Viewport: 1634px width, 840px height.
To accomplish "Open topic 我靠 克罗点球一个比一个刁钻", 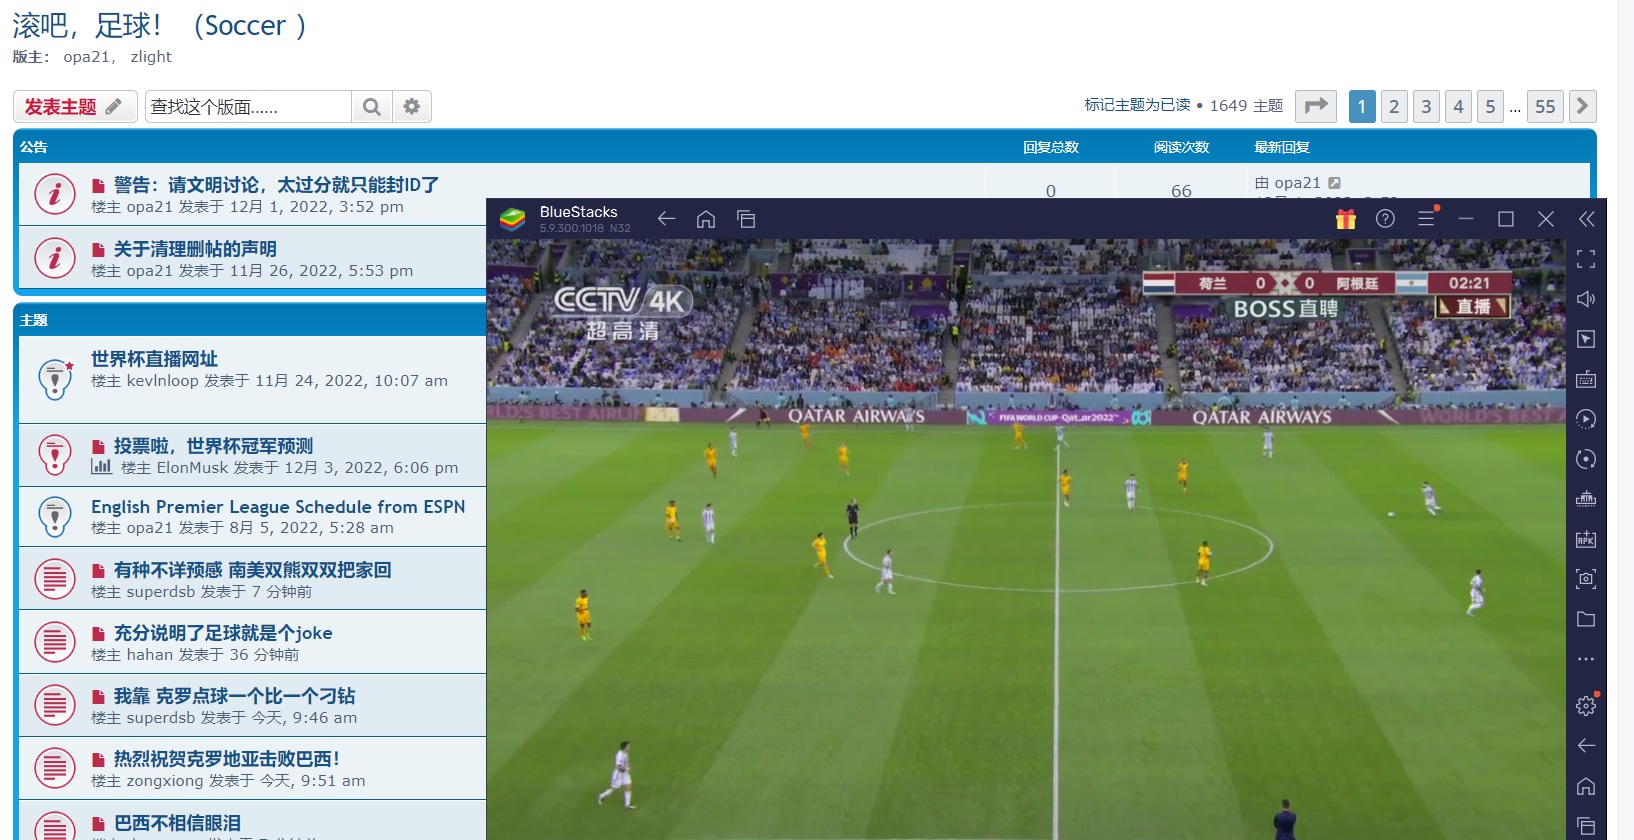I will [234, 696].
